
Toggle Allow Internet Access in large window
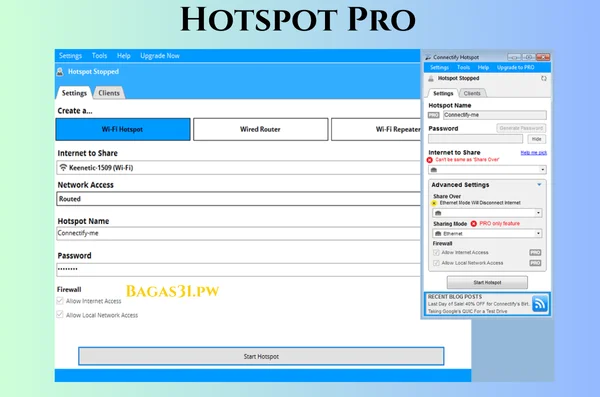point(60,301)
